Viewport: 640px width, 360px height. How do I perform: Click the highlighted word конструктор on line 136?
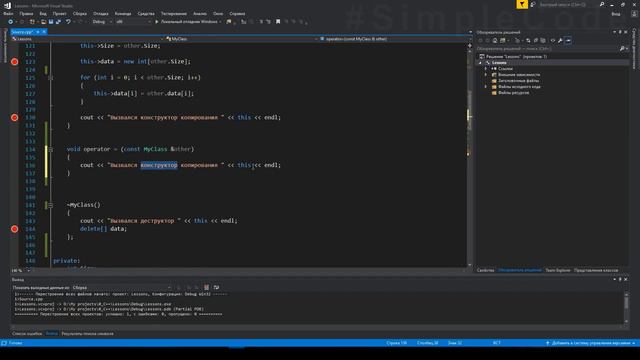pyautogui.click(x=159, y=165)
